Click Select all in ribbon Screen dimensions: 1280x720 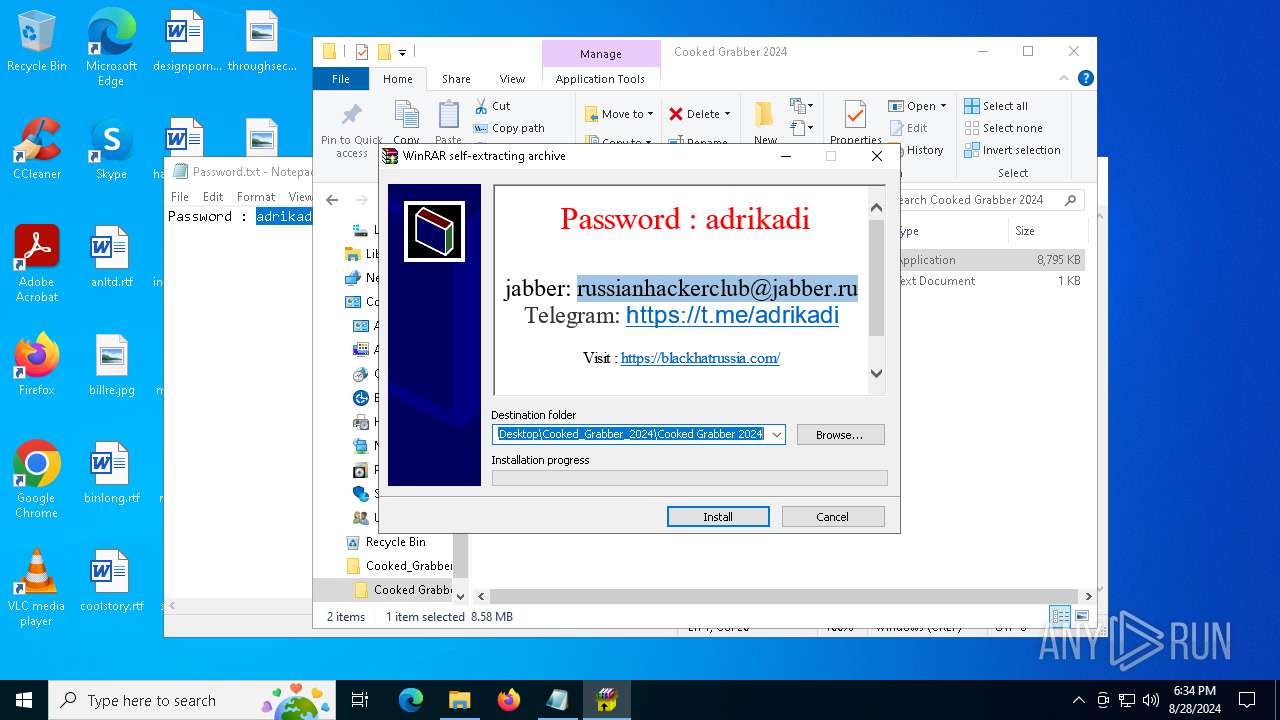tap(996, 106)
